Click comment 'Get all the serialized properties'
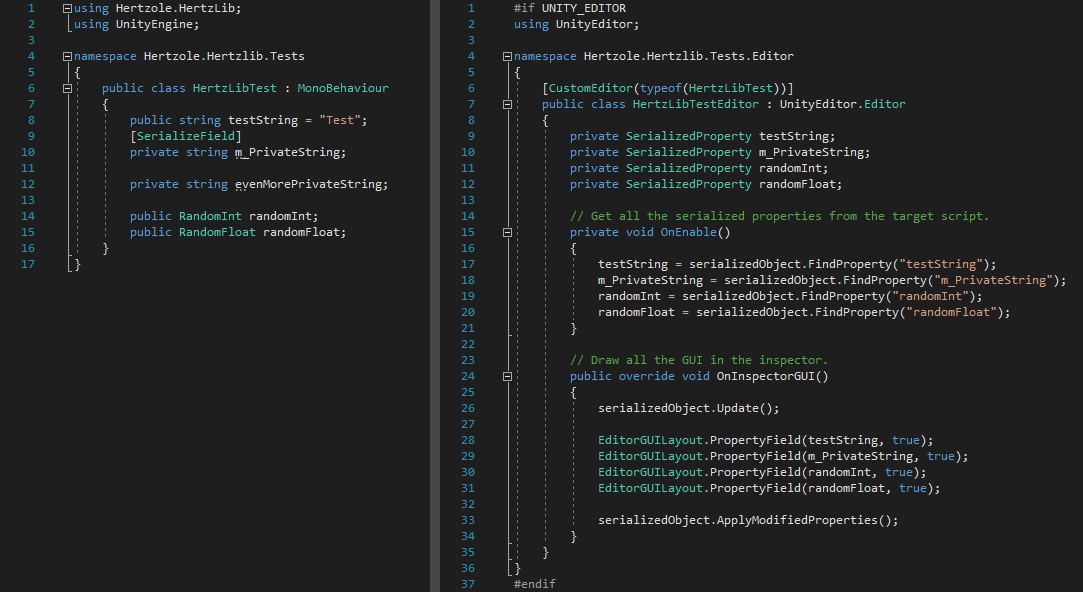Screen dimensions: 1083x592 click(x=779, y=216)
